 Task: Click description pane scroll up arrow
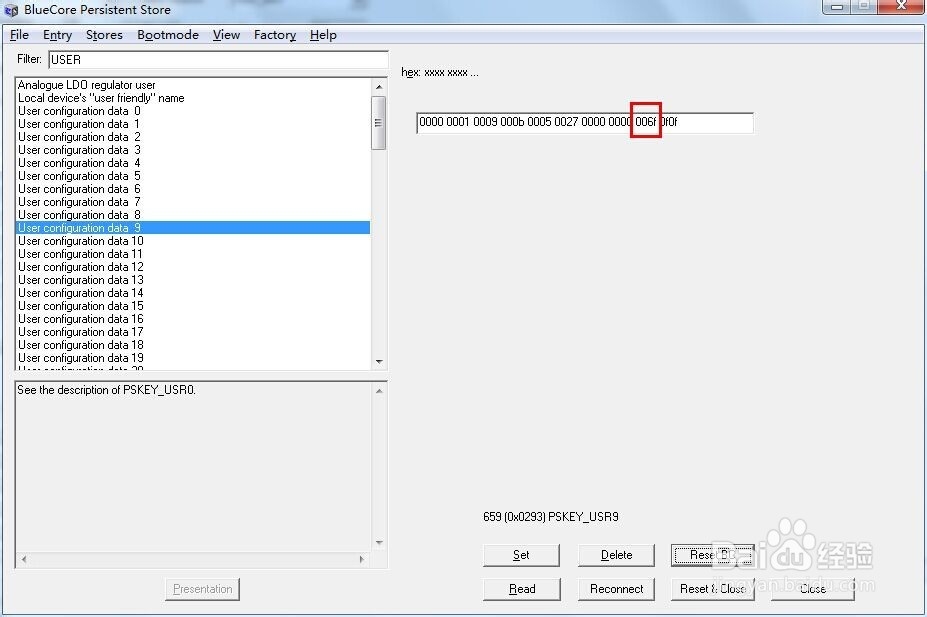pos(379,391)
